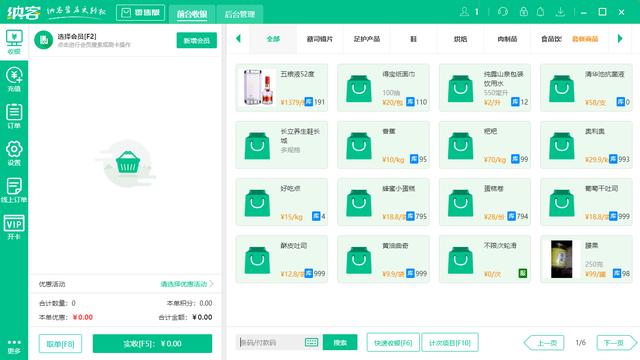Open the 订单 orders sidebar icon
The height and width of the screenshot is (360, 640).
tap(14, 116)
